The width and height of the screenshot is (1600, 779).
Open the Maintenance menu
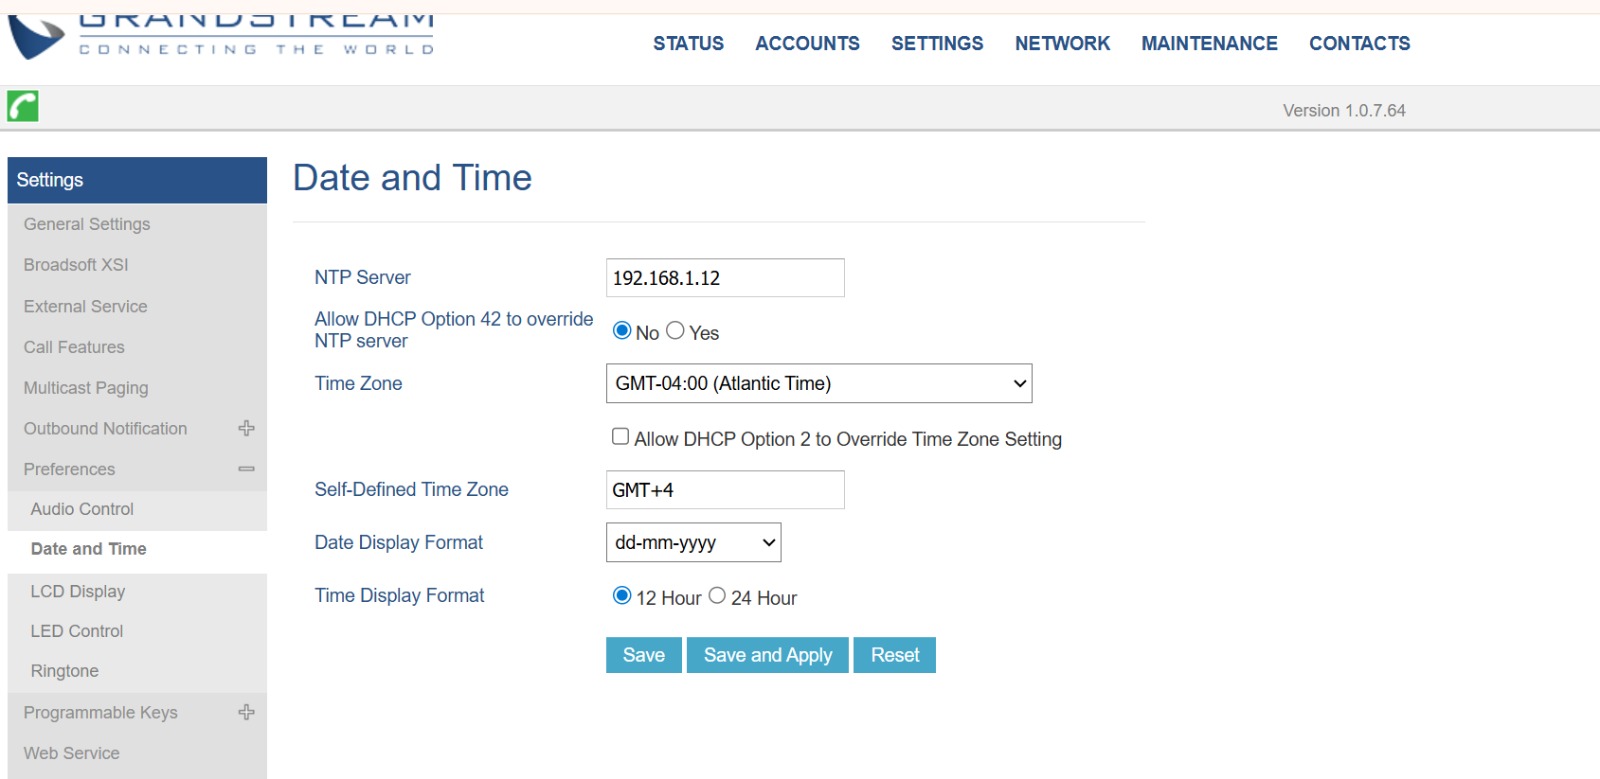(1209, 43)
